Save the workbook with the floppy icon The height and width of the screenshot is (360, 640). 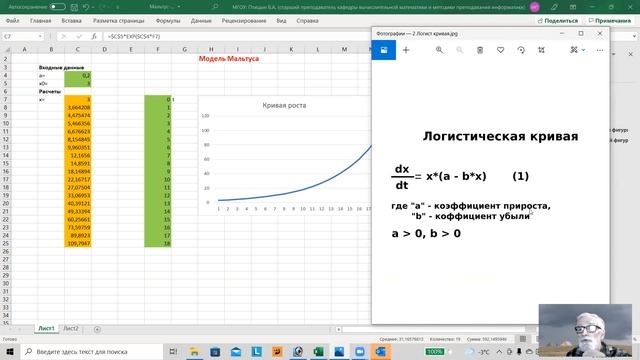point(74,7)
